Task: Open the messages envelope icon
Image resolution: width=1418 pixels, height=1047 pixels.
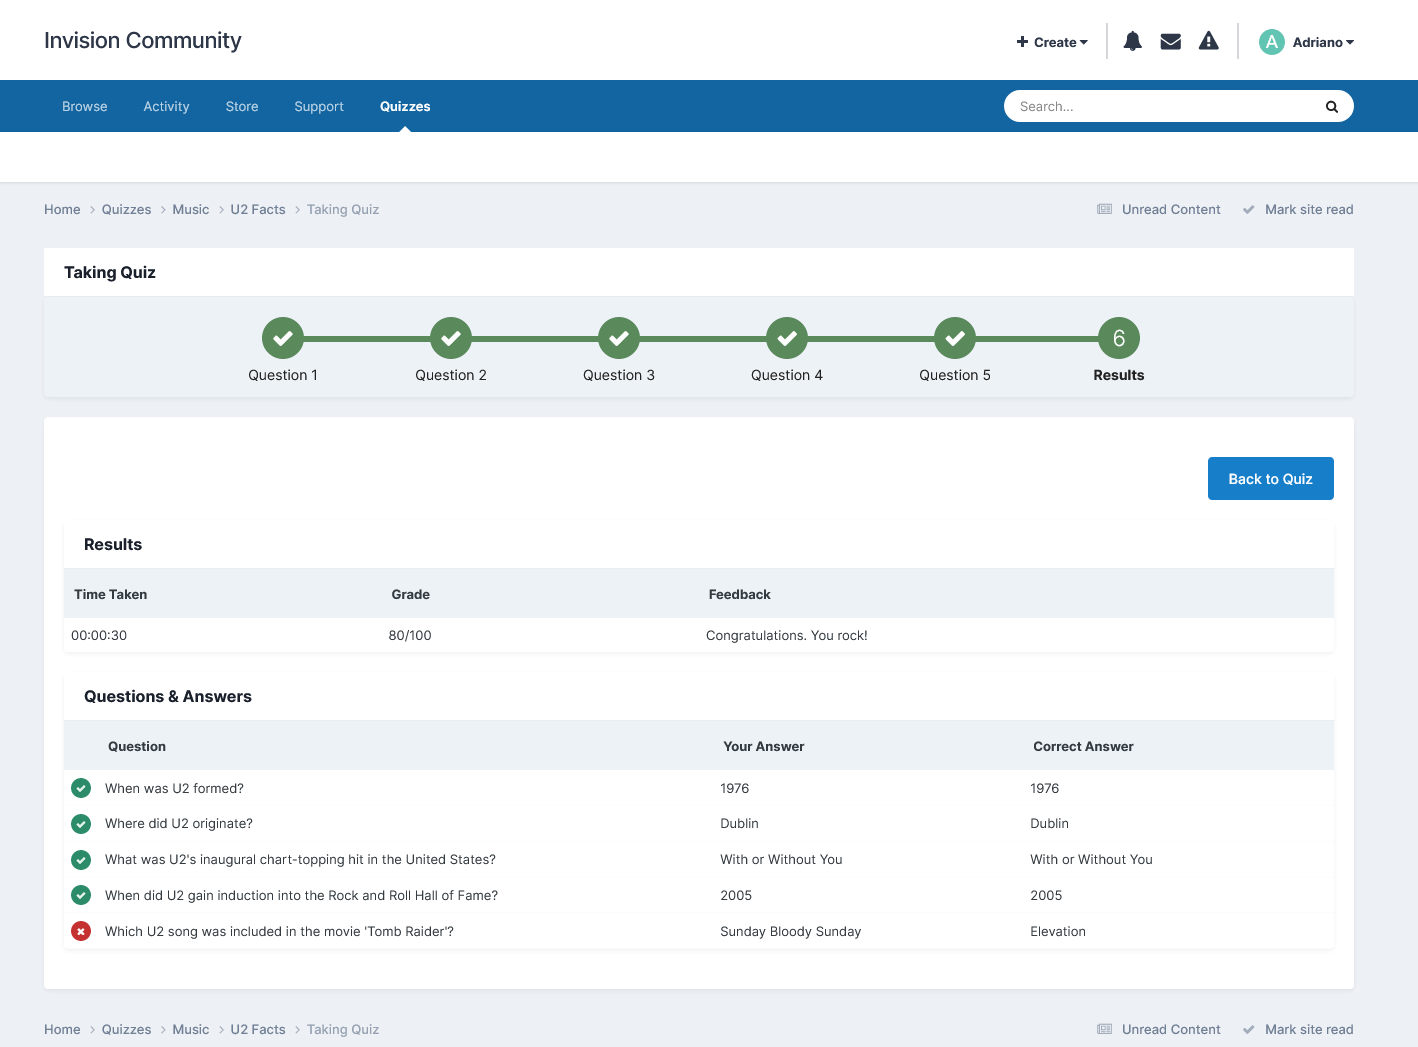Action: (1170, 41)
